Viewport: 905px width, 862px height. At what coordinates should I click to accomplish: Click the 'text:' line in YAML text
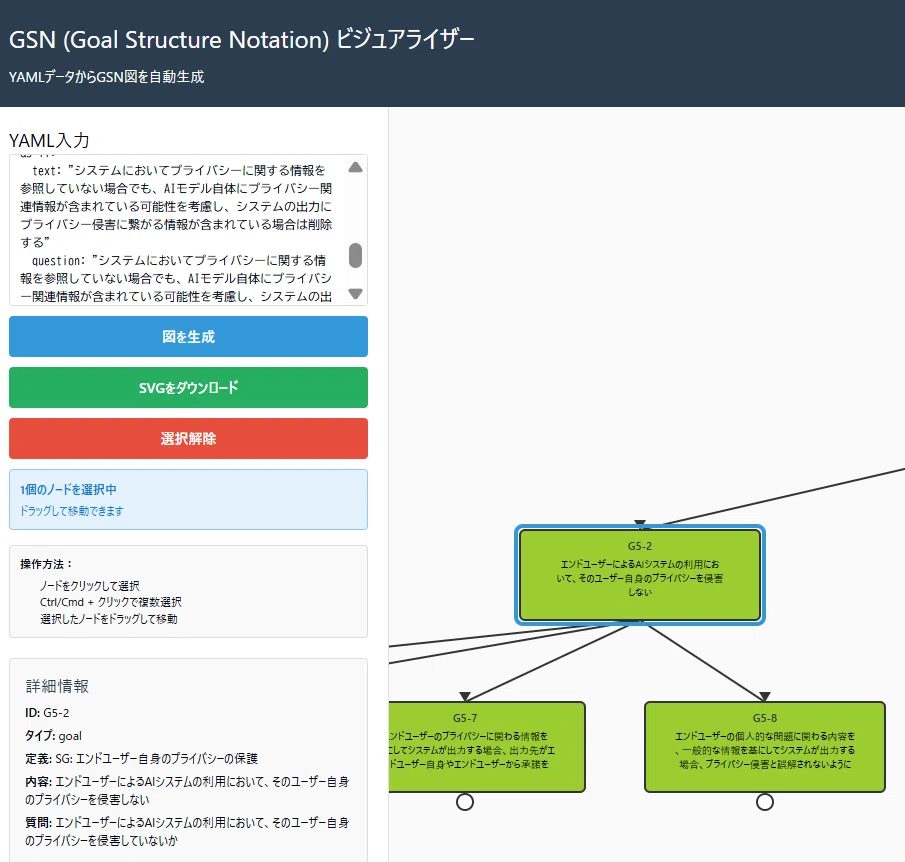click(179, 170)
